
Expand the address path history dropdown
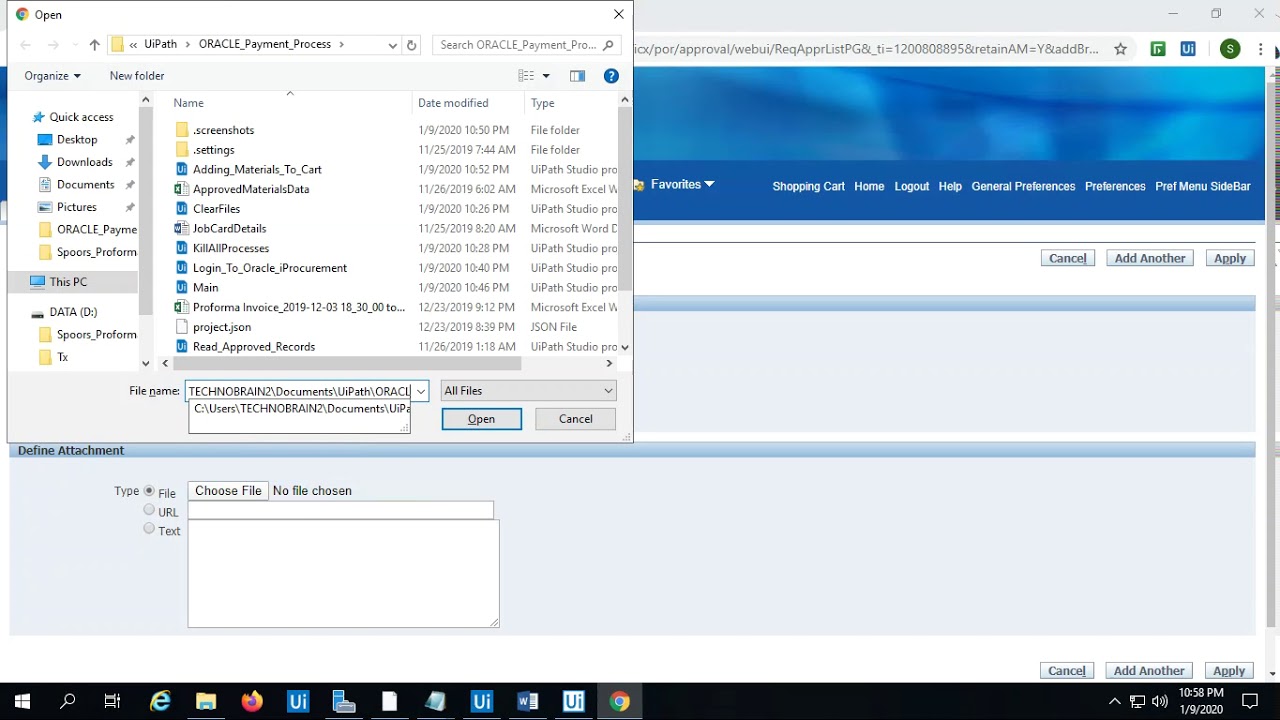pyautogui.click(x=392, y=45)
